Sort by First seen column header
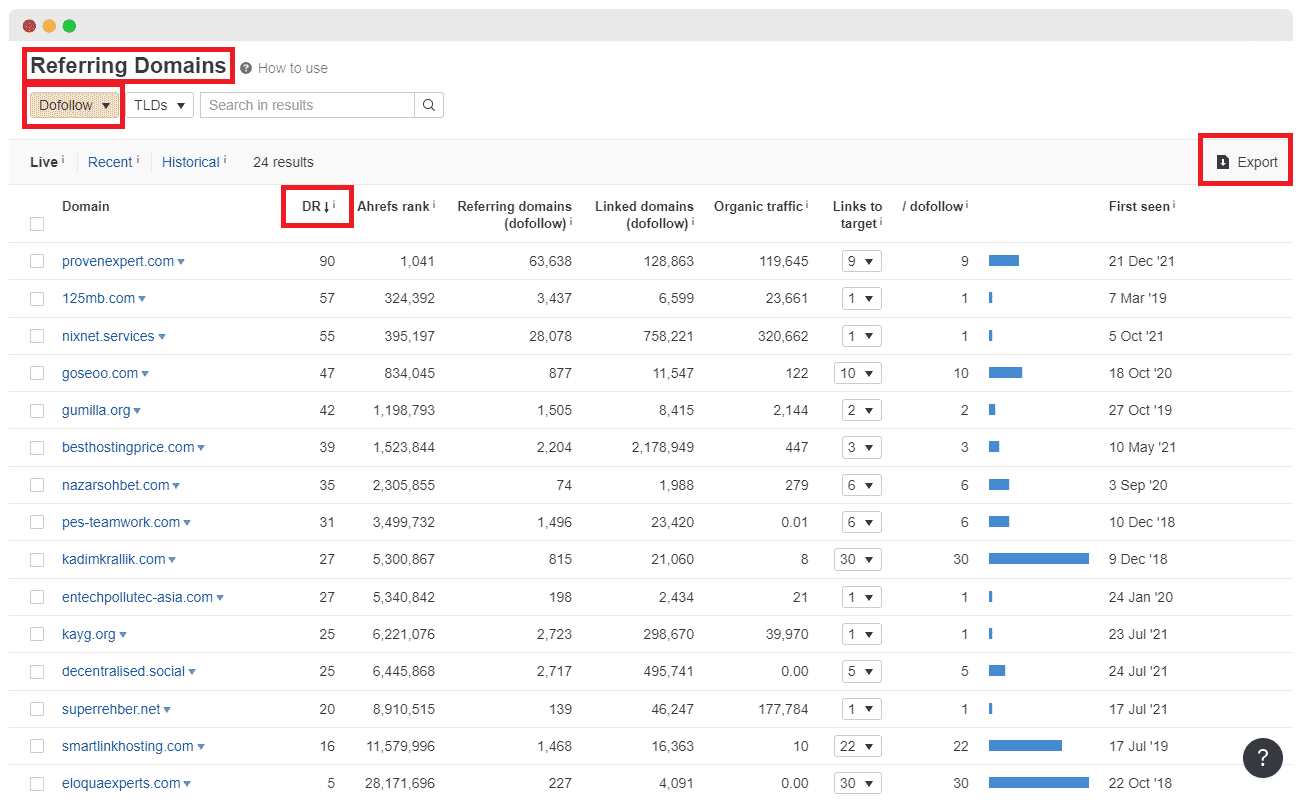Viewport: 1302px width, 803px height. [1139, 206]
